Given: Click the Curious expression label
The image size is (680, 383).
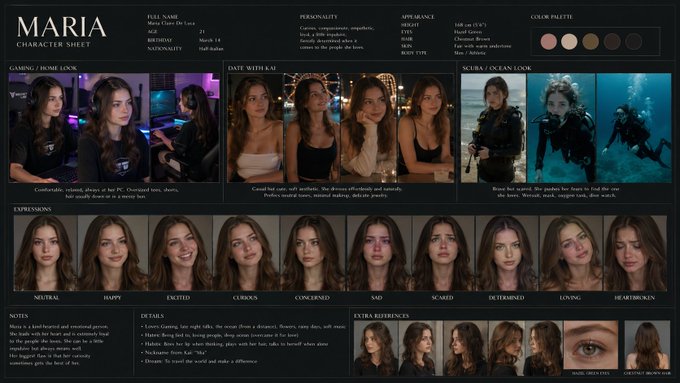Looking at the screenshot, I should click(245, 298).
